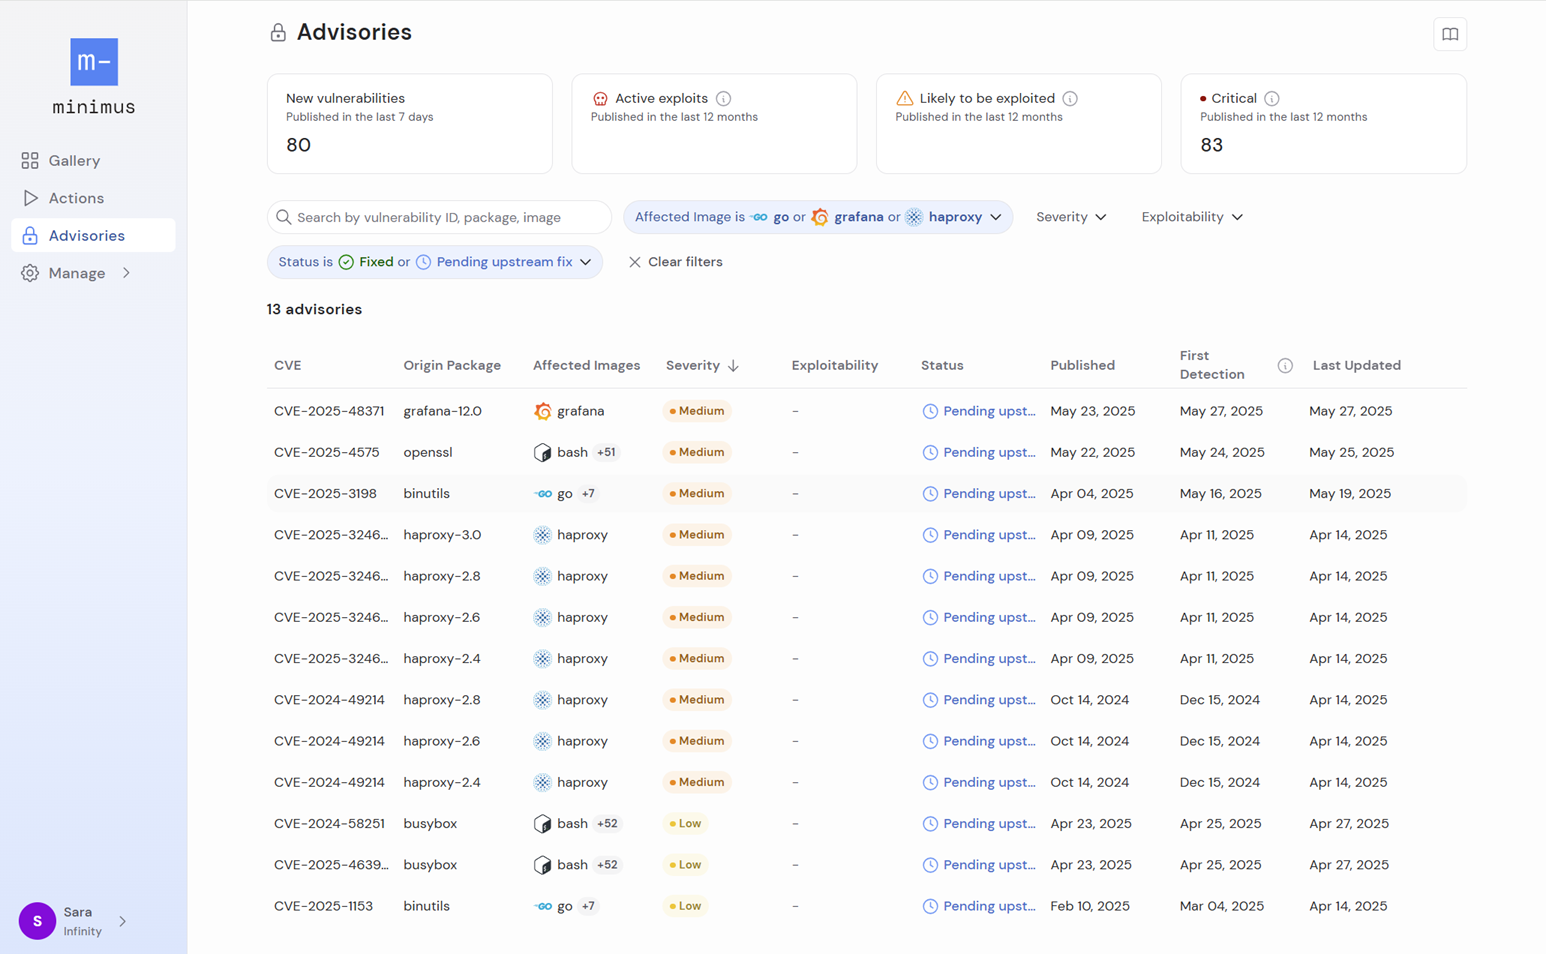Click the grafana icon in CVE-2025-48371 row
The width and height of the screenshot is (1546, 954).
(542, 411)
